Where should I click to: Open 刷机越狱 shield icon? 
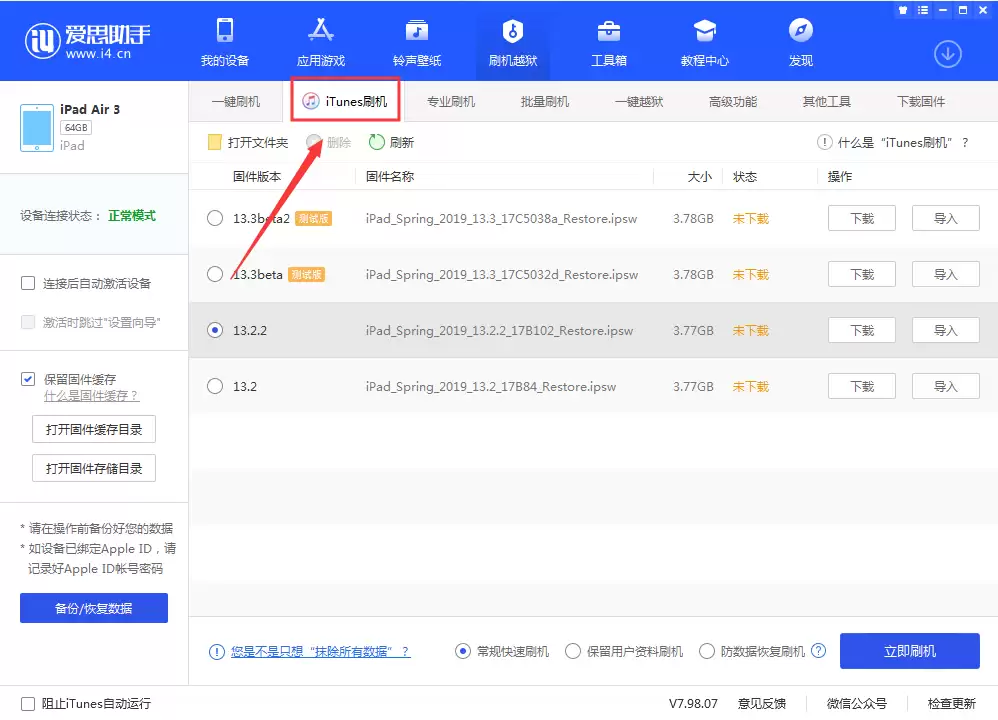512,30
